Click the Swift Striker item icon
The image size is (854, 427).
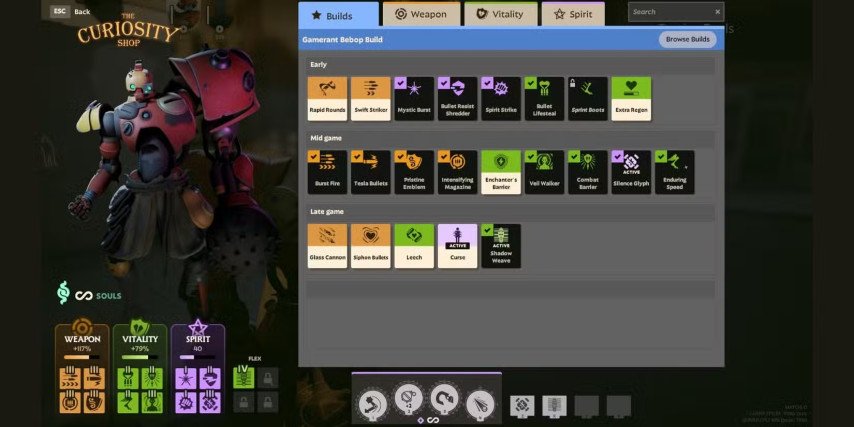(x=371, y=99)
